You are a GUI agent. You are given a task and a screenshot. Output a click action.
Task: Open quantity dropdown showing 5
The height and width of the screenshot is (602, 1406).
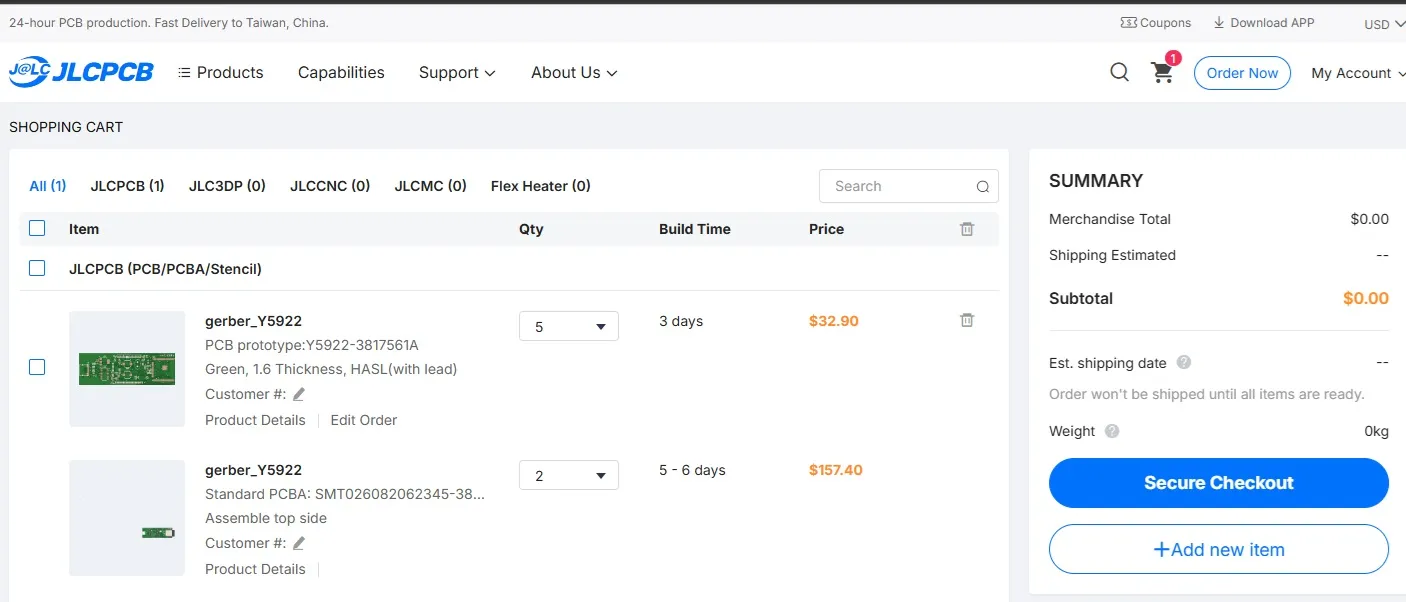pyautogui.click(x=569, y=326)
